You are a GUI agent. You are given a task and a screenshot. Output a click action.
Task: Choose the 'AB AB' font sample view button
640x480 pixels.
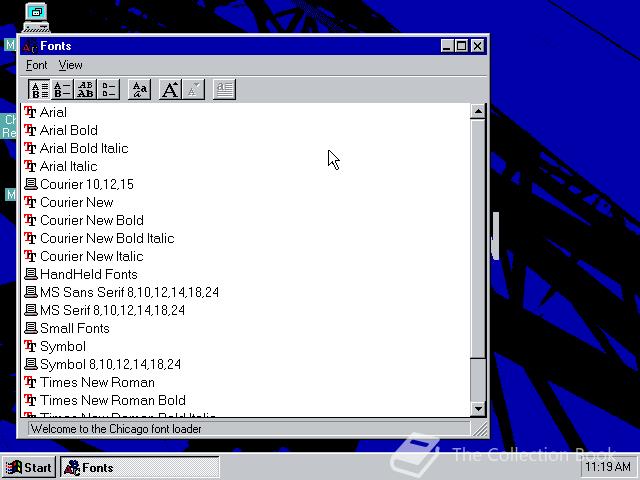click(86, 89)
